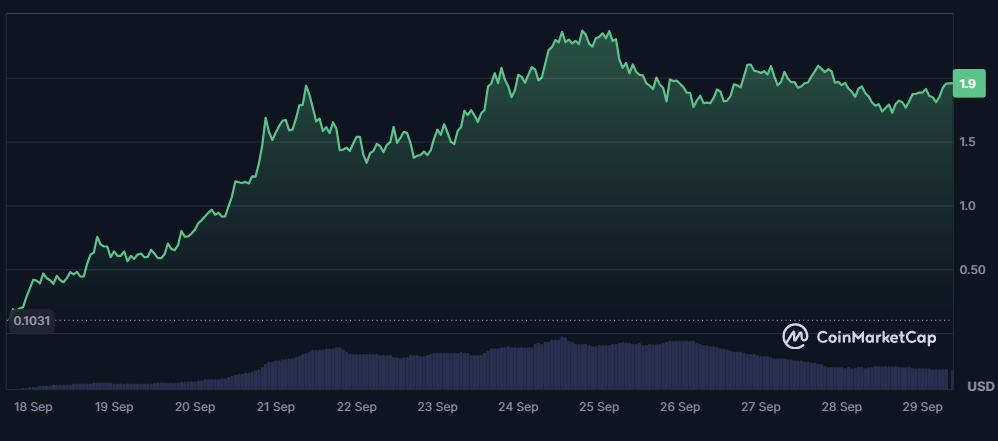This screenshot has height=441, width=998.
Task: Select the 20 Sep date label
Action: (195, 407)
